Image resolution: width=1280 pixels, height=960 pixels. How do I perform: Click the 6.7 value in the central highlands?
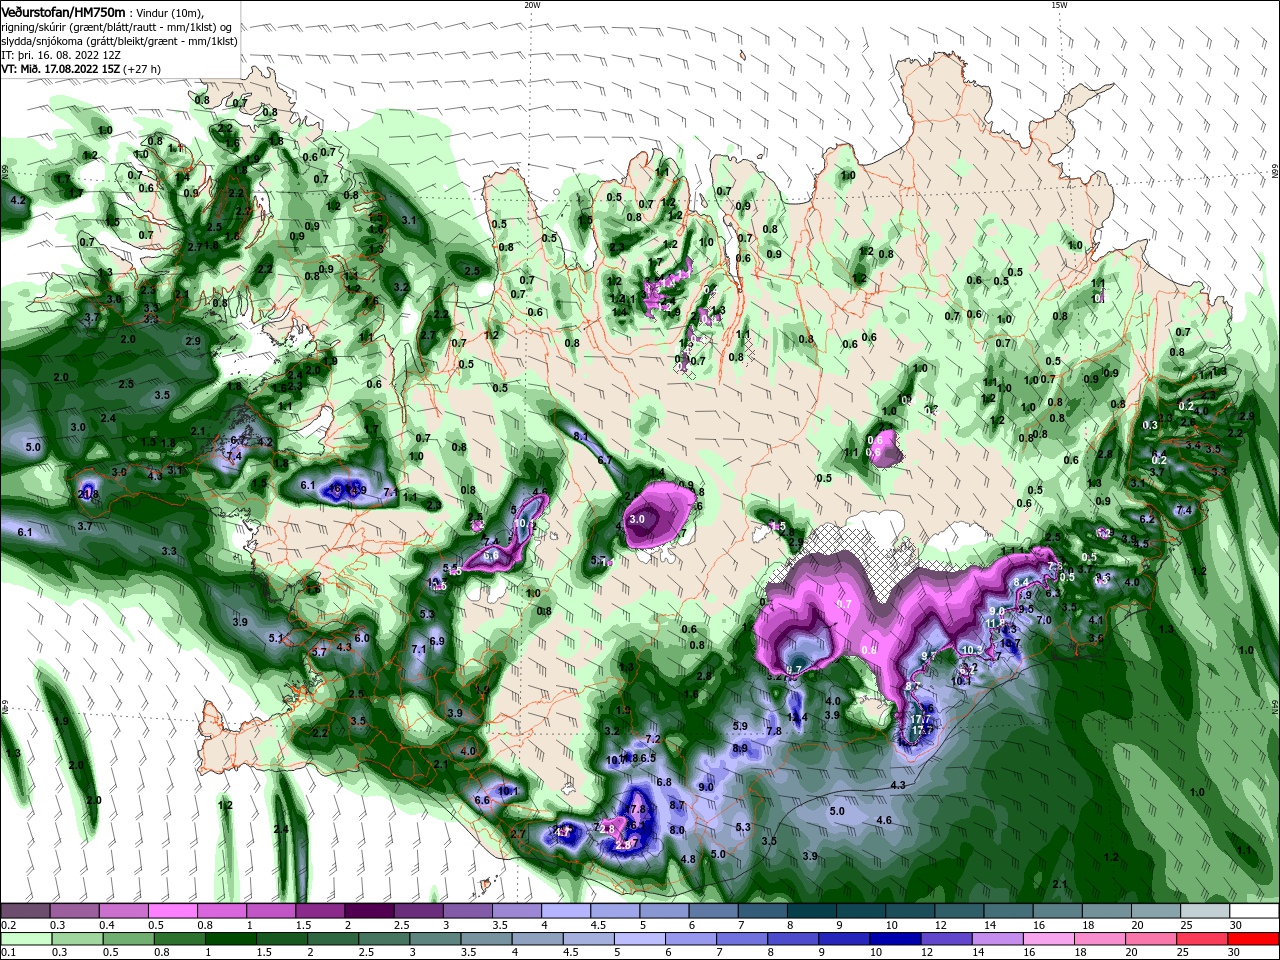(x=605, y=460)
